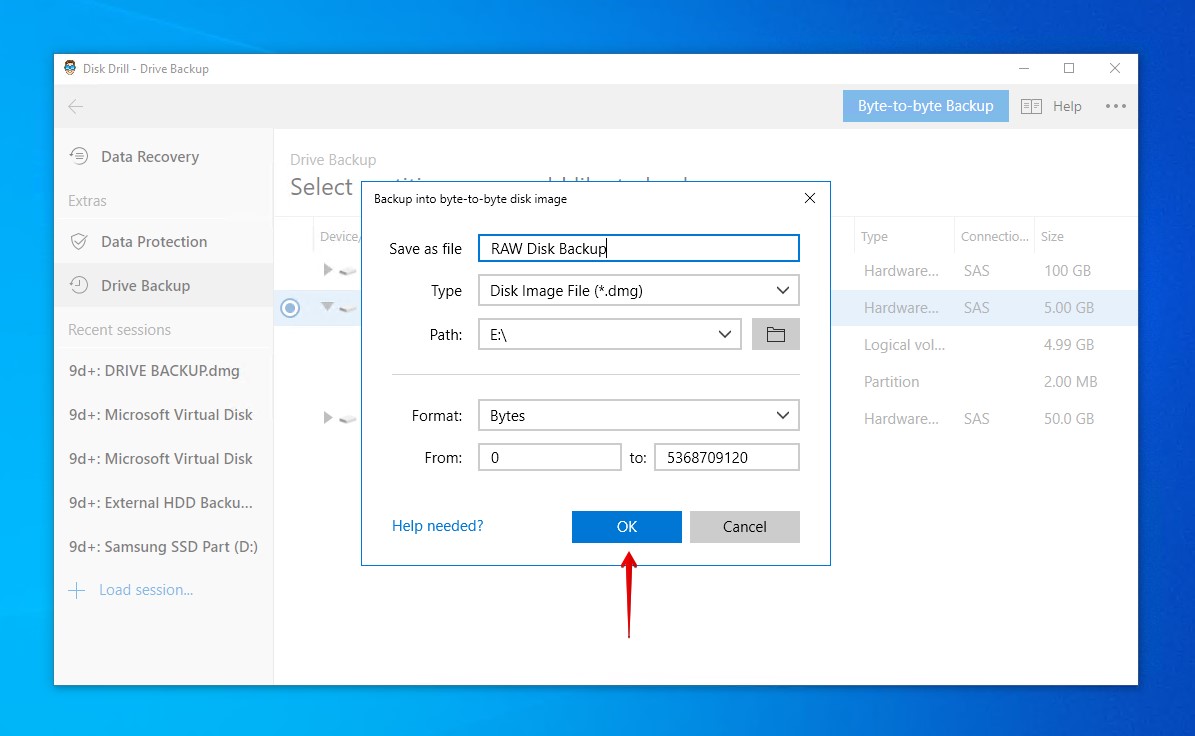Click the plus icon beside Load session
1195x736 pixels.
point(76,590)
